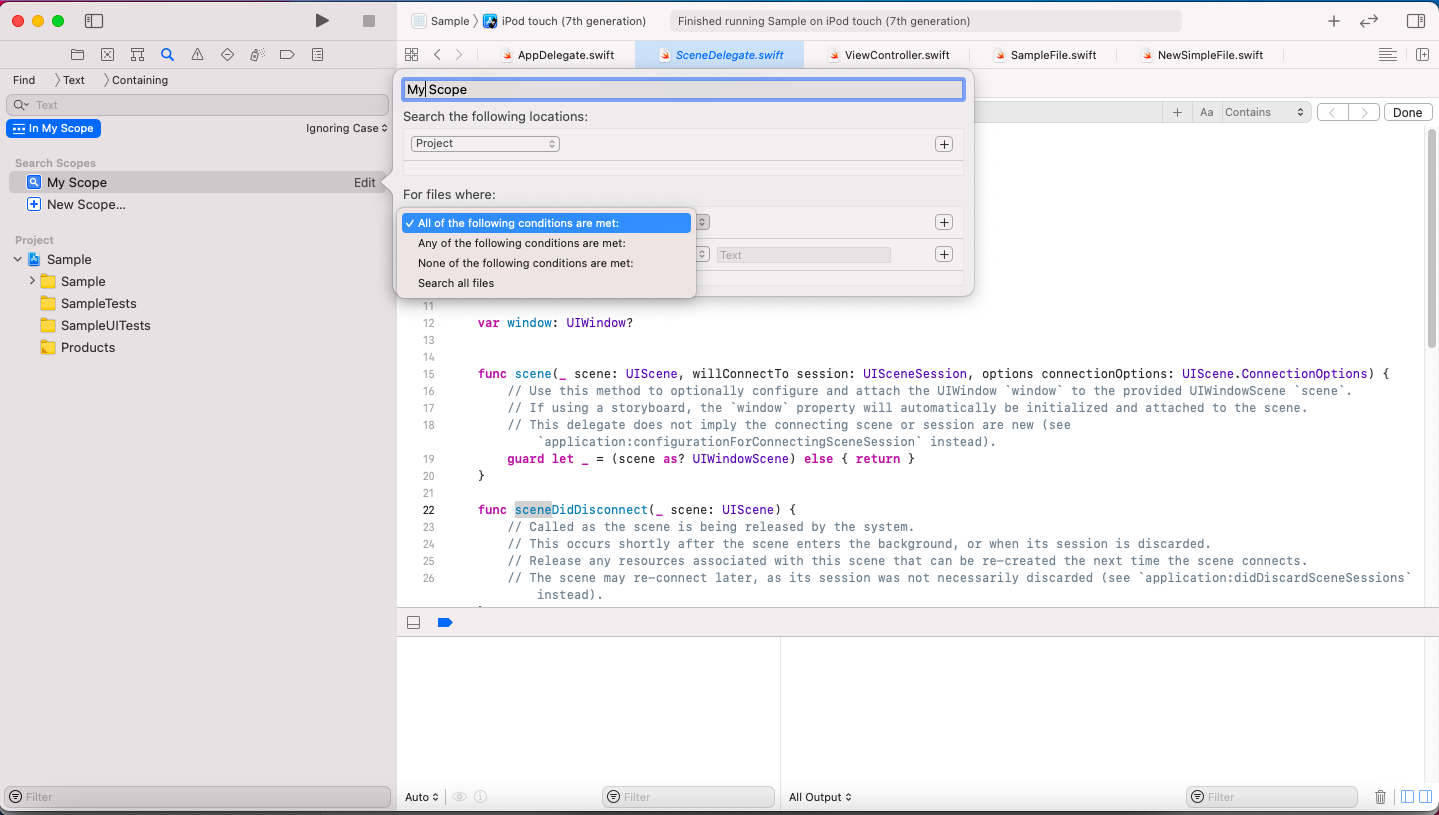The width and height of the screenshot is (1439, 815).
Task: Open the related items grid menu
Action: point(411,55)
